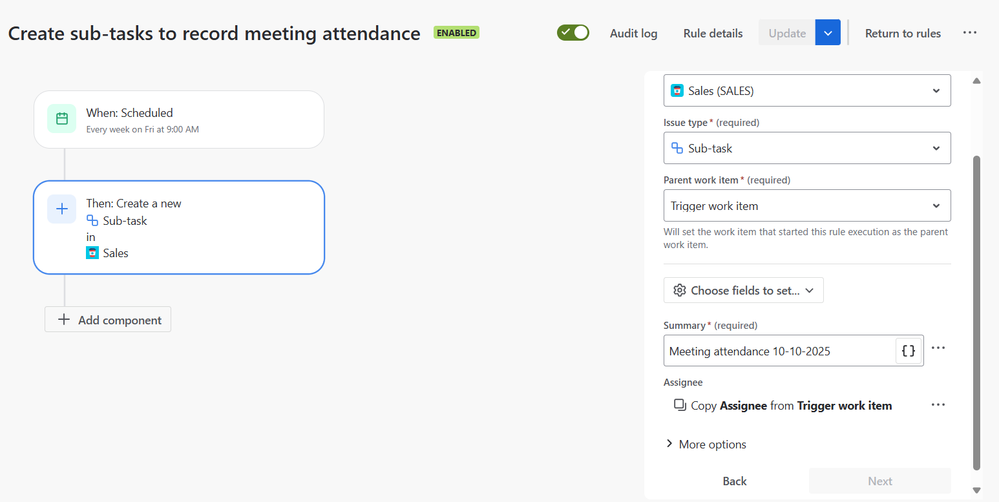Screen dimensions: 999x502
Task: Click into the Summary text field
Action: (778, 351)
